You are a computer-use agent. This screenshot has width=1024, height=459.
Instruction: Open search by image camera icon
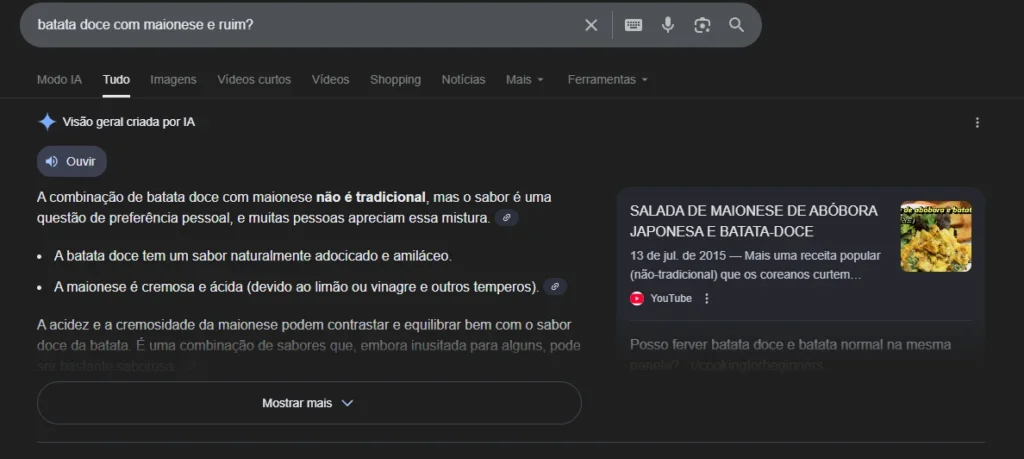(x=702, y=25)
